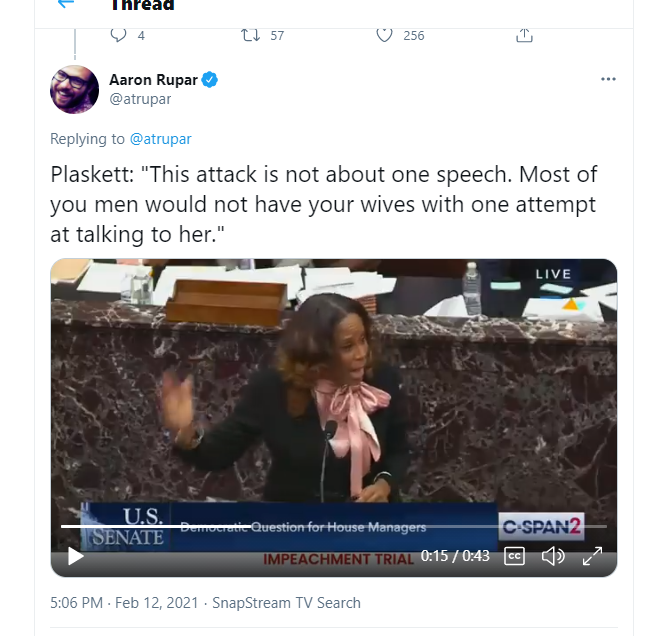Open the three-dot more options menu
This screenshot has width=657, height=636.
click(x=608, y=80)
